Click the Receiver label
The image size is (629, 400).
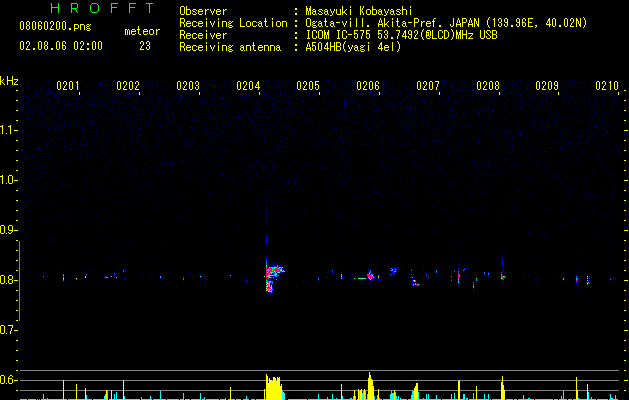(x=203, y=35)
